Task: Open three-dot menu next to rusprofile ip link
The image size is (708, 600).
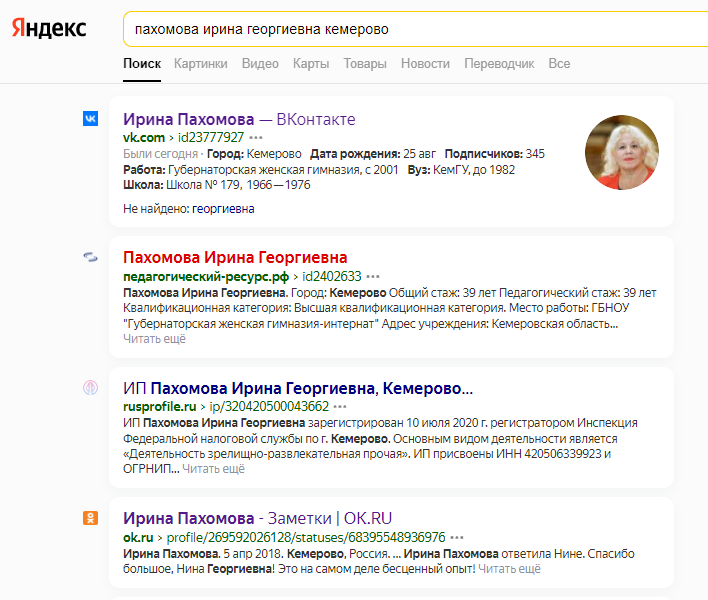Action: pos(340,406)
